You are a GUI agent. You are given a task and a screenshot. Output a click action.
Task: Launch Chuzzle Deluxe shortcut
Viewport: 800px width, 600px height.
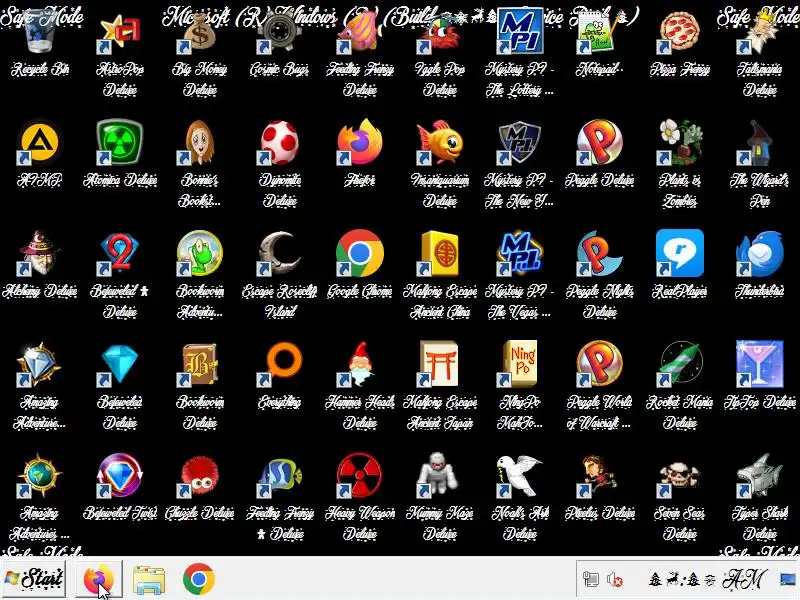(200, 475)
